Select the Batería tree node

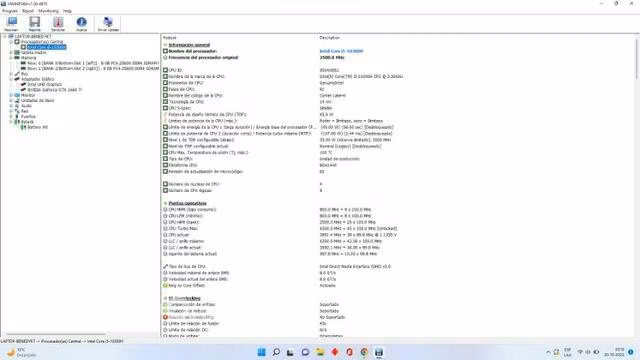coord(28,122)
